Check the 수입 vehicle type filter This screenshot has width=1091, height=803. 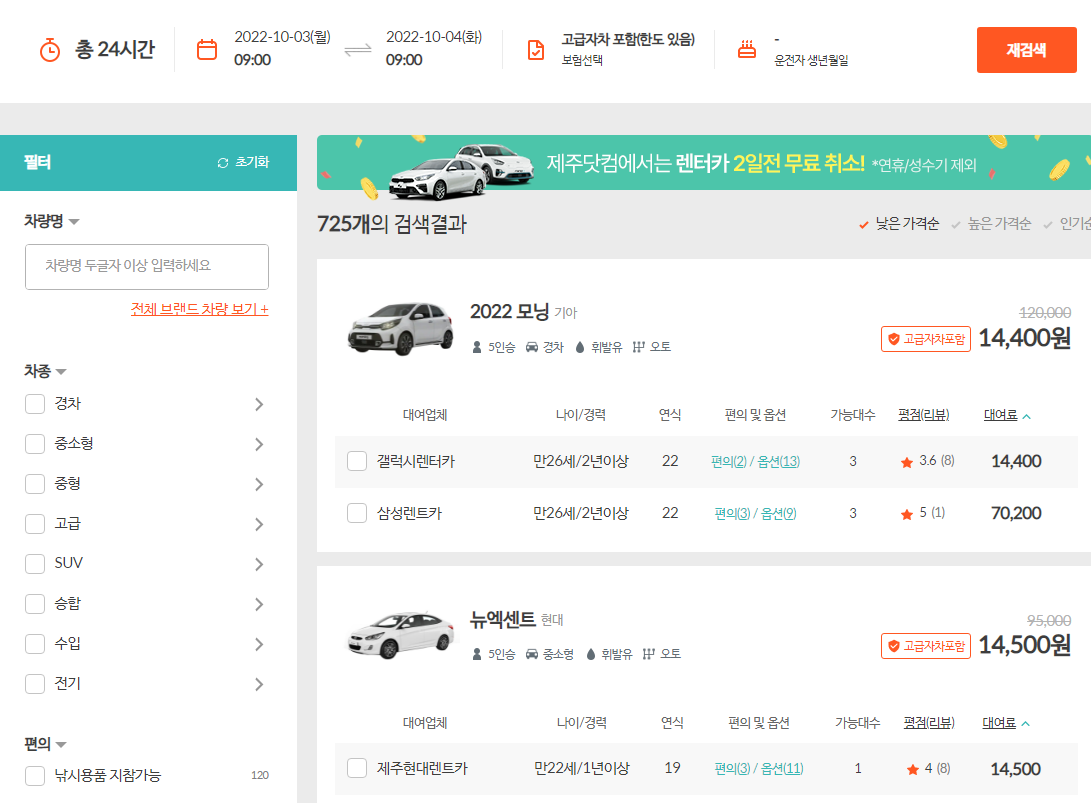[35, 644]
